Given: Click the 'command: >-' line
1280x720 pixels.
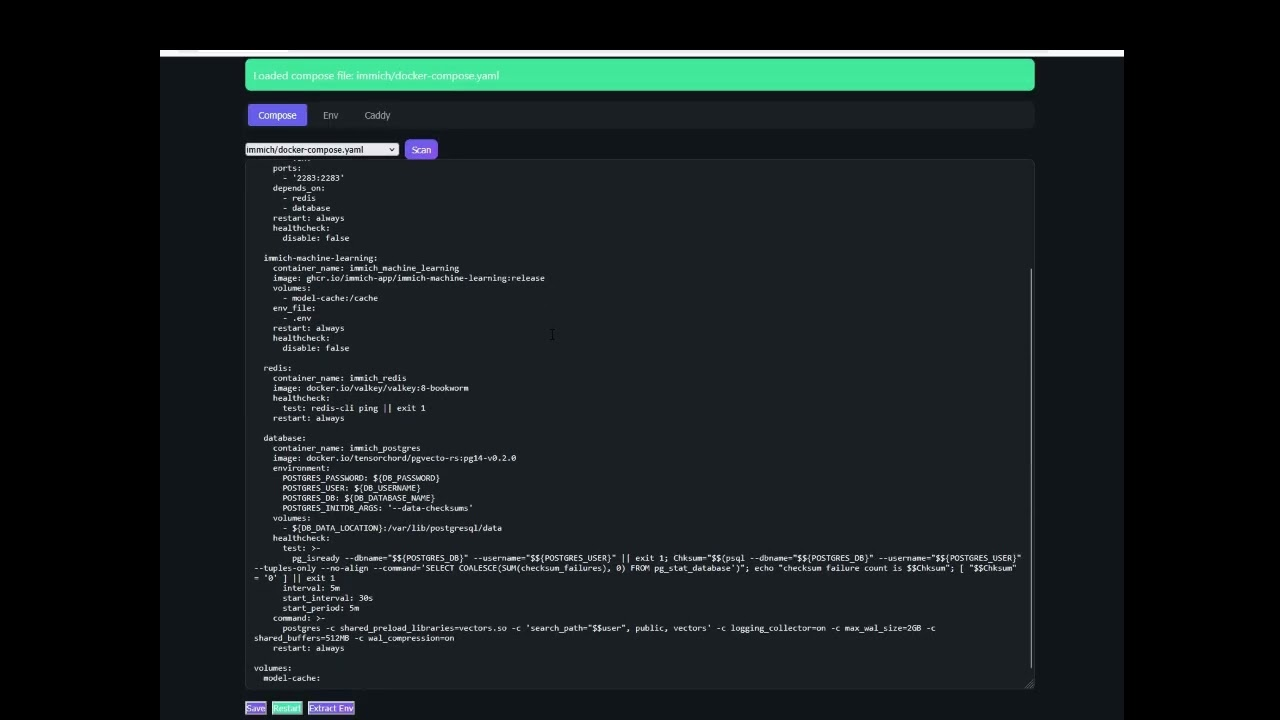Looking at the screenshot, I should (299, 618).
